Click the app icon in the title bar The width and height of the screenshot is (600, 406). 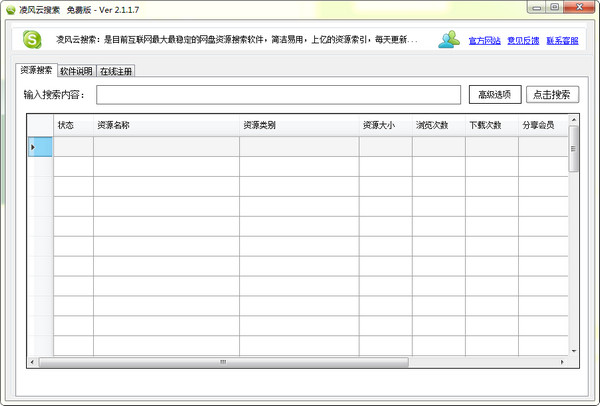pos(10,8)
